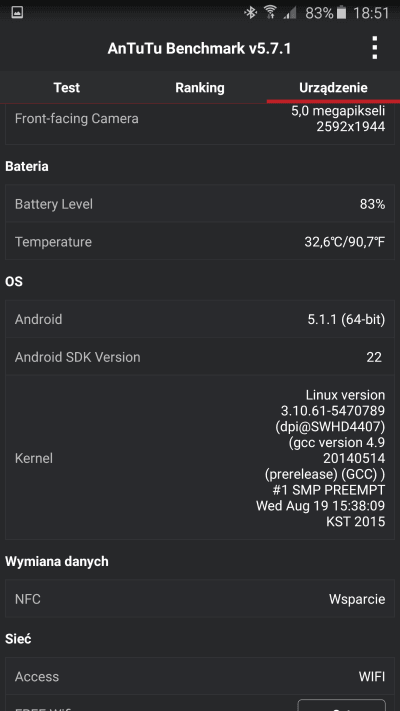This screenshot has width=400, height=711.
Task: Tap the AnTuTu Benchmark v5.7.1 title
Action: tap(199, 49)
